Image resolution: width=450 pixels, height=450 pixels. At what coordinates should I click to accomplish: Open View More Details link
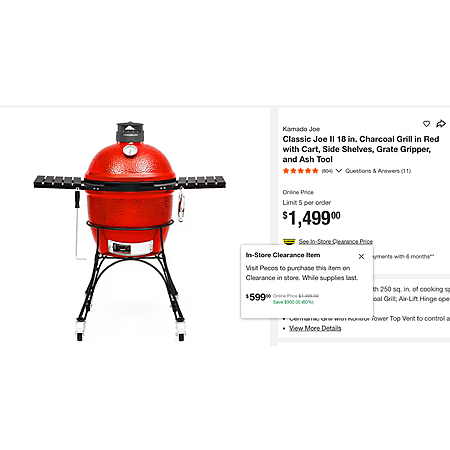point(315,328)
